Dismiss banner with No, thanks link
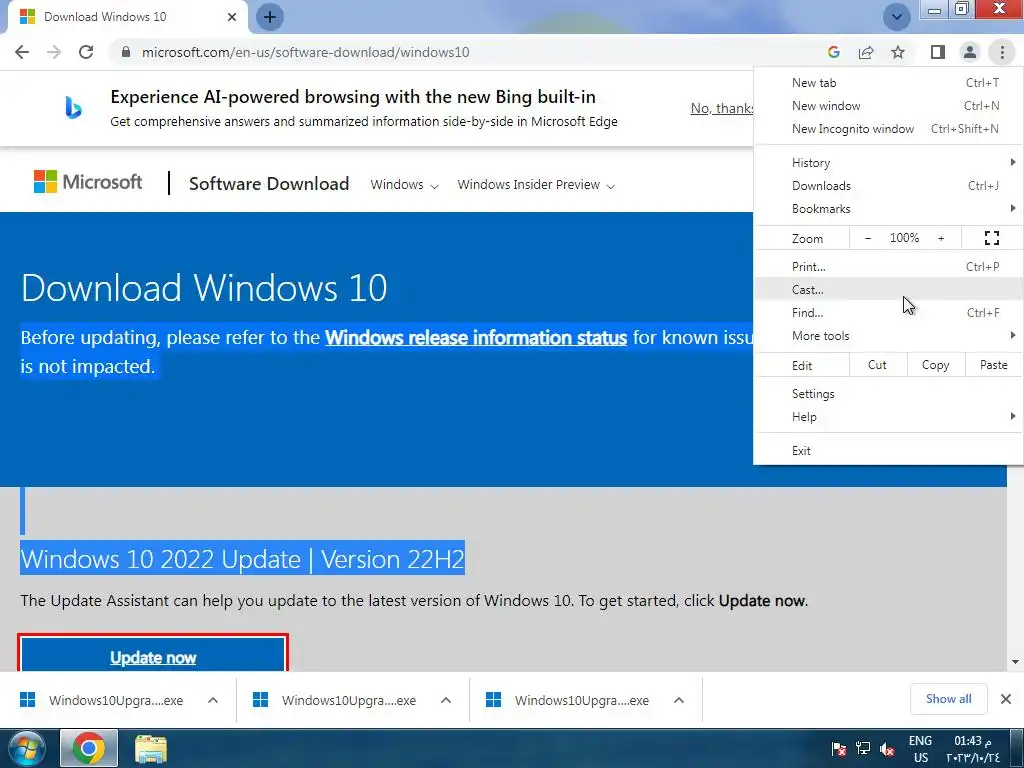The width and height of the screenshot is (1024, 768). tap(722, 108)
